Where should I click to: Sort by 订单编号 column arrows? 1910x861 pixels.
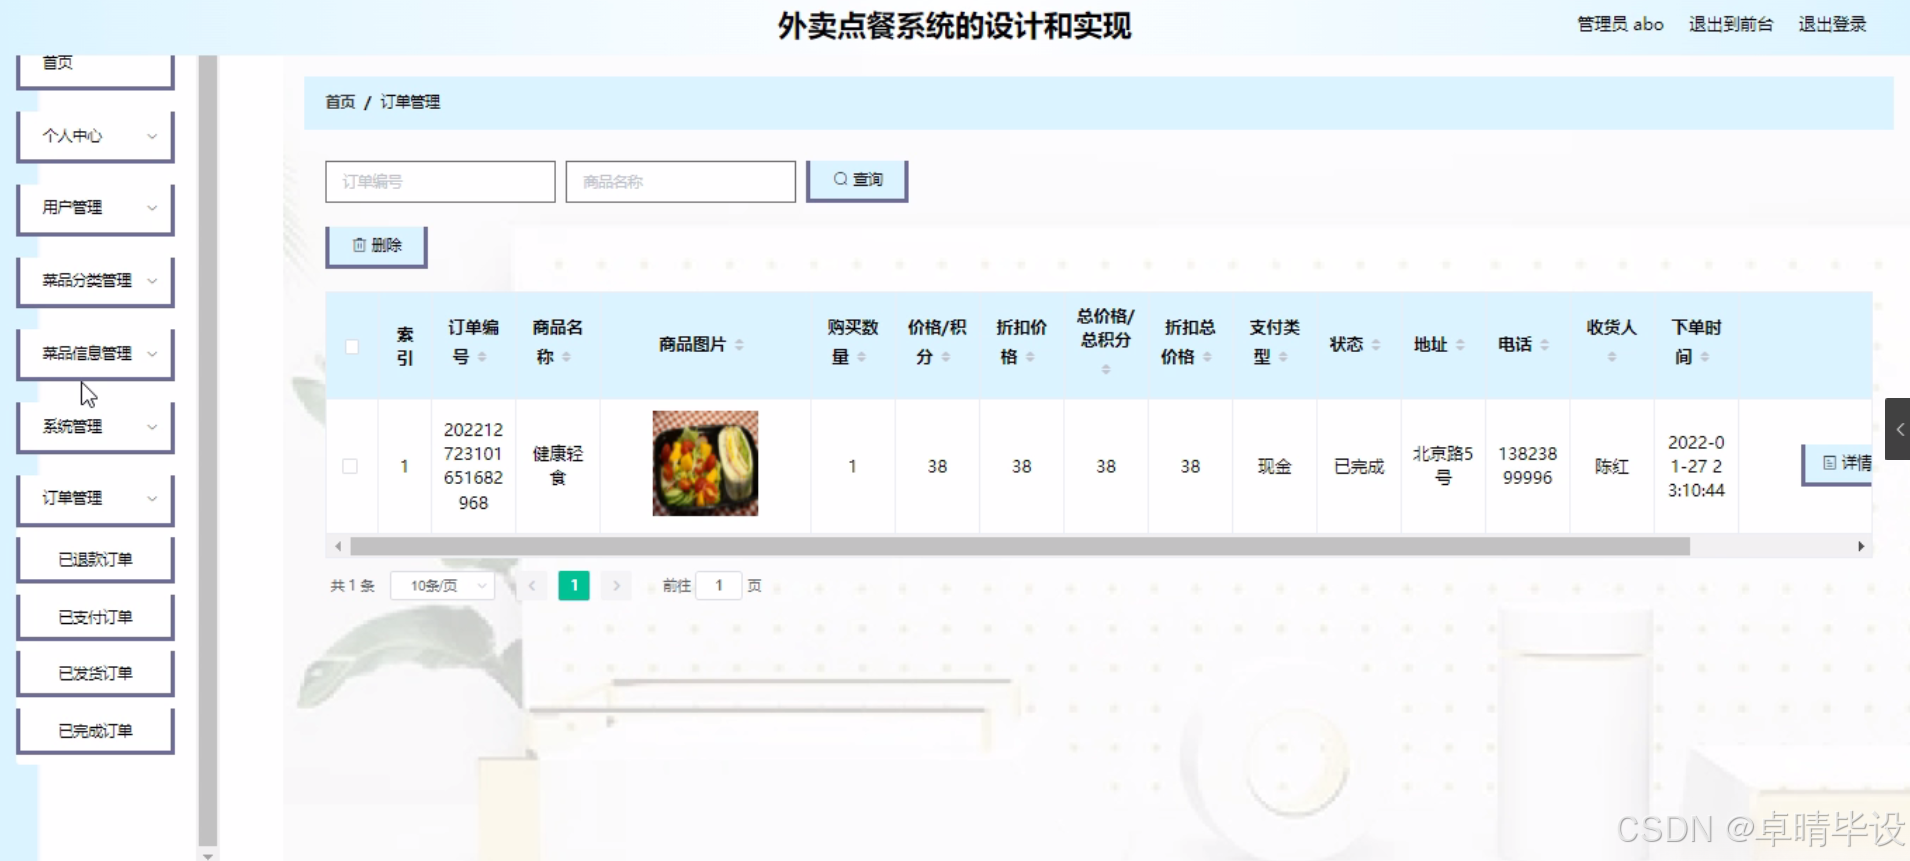click(482, 357)
